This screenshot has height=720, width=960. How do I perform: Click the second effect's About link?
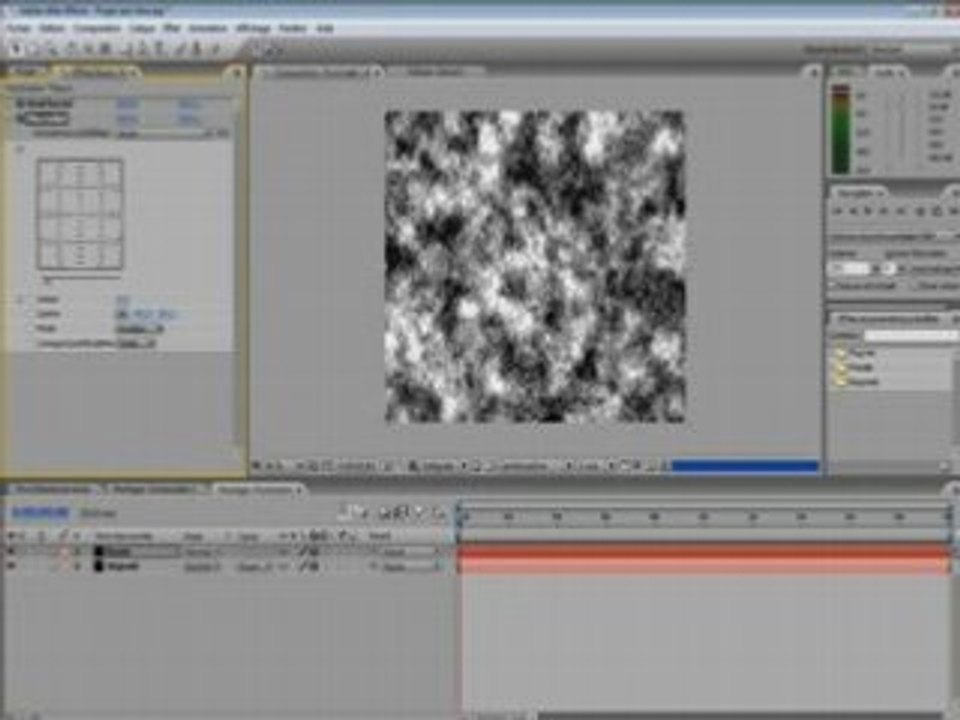(x=189, y=118)
